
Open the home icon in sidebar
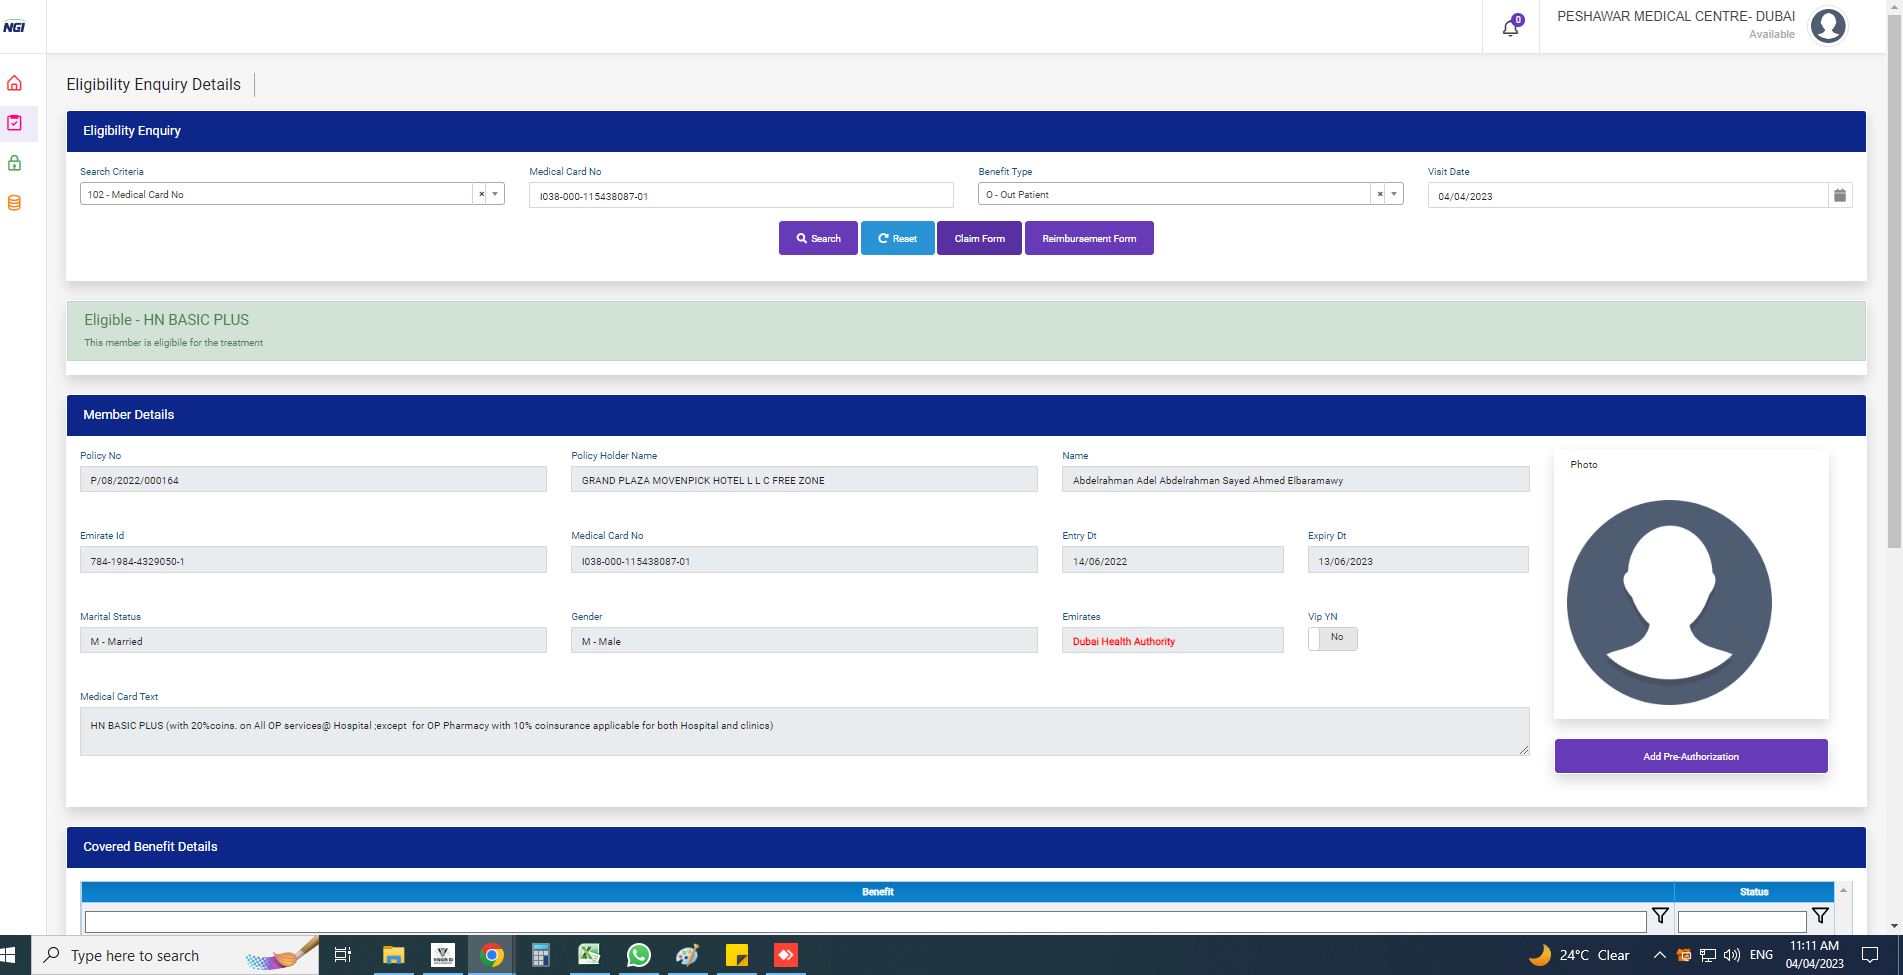pyautogui.click(x=14, y=84)
